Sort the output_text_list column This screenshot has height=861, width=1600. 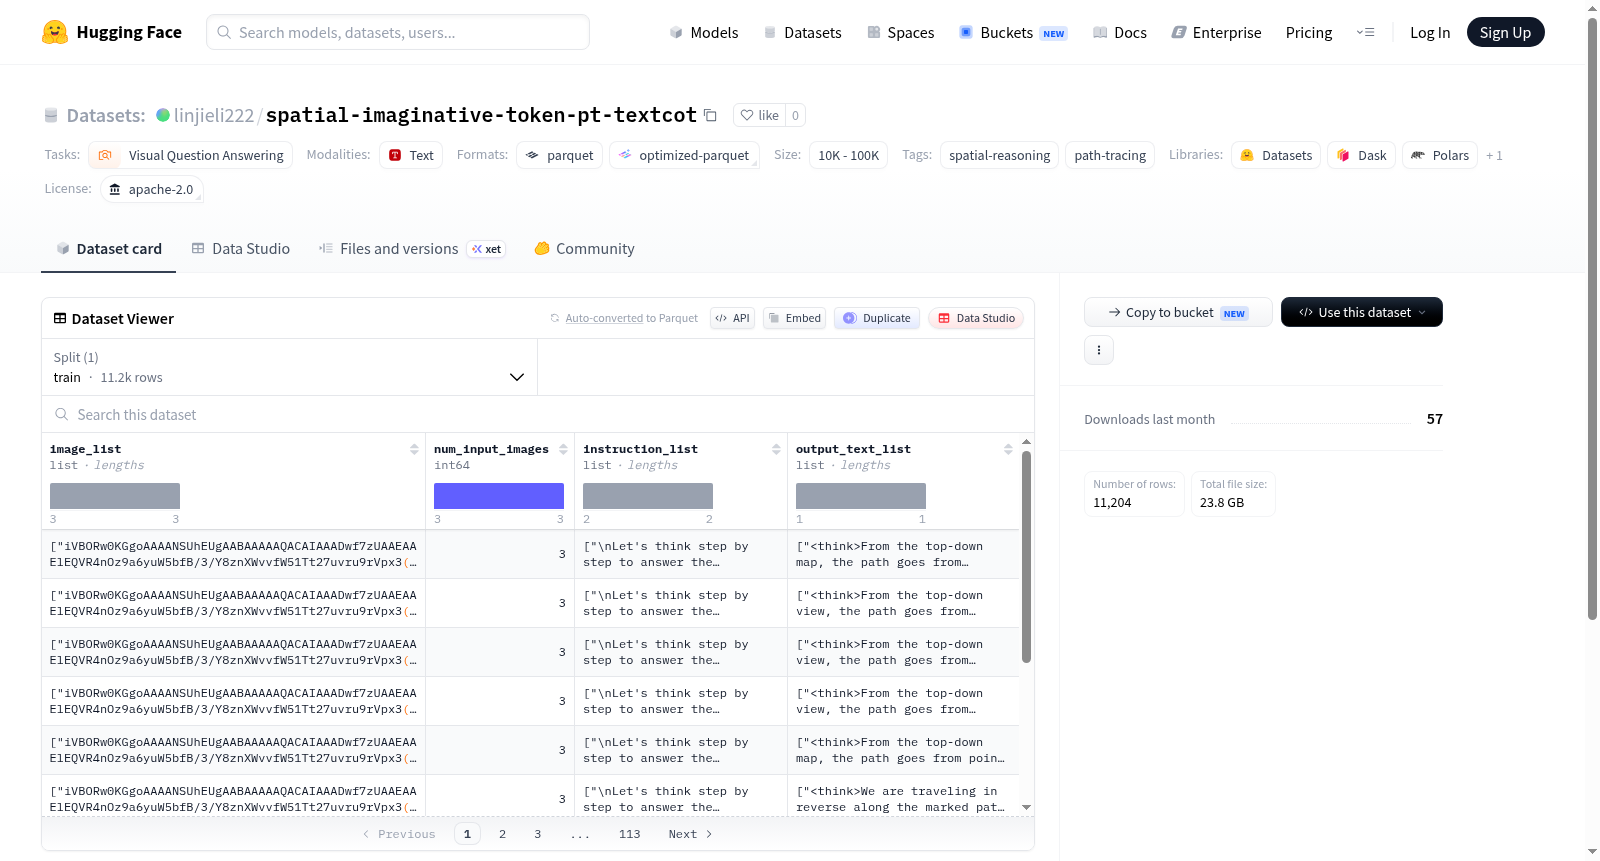[x=1008, y=449]
